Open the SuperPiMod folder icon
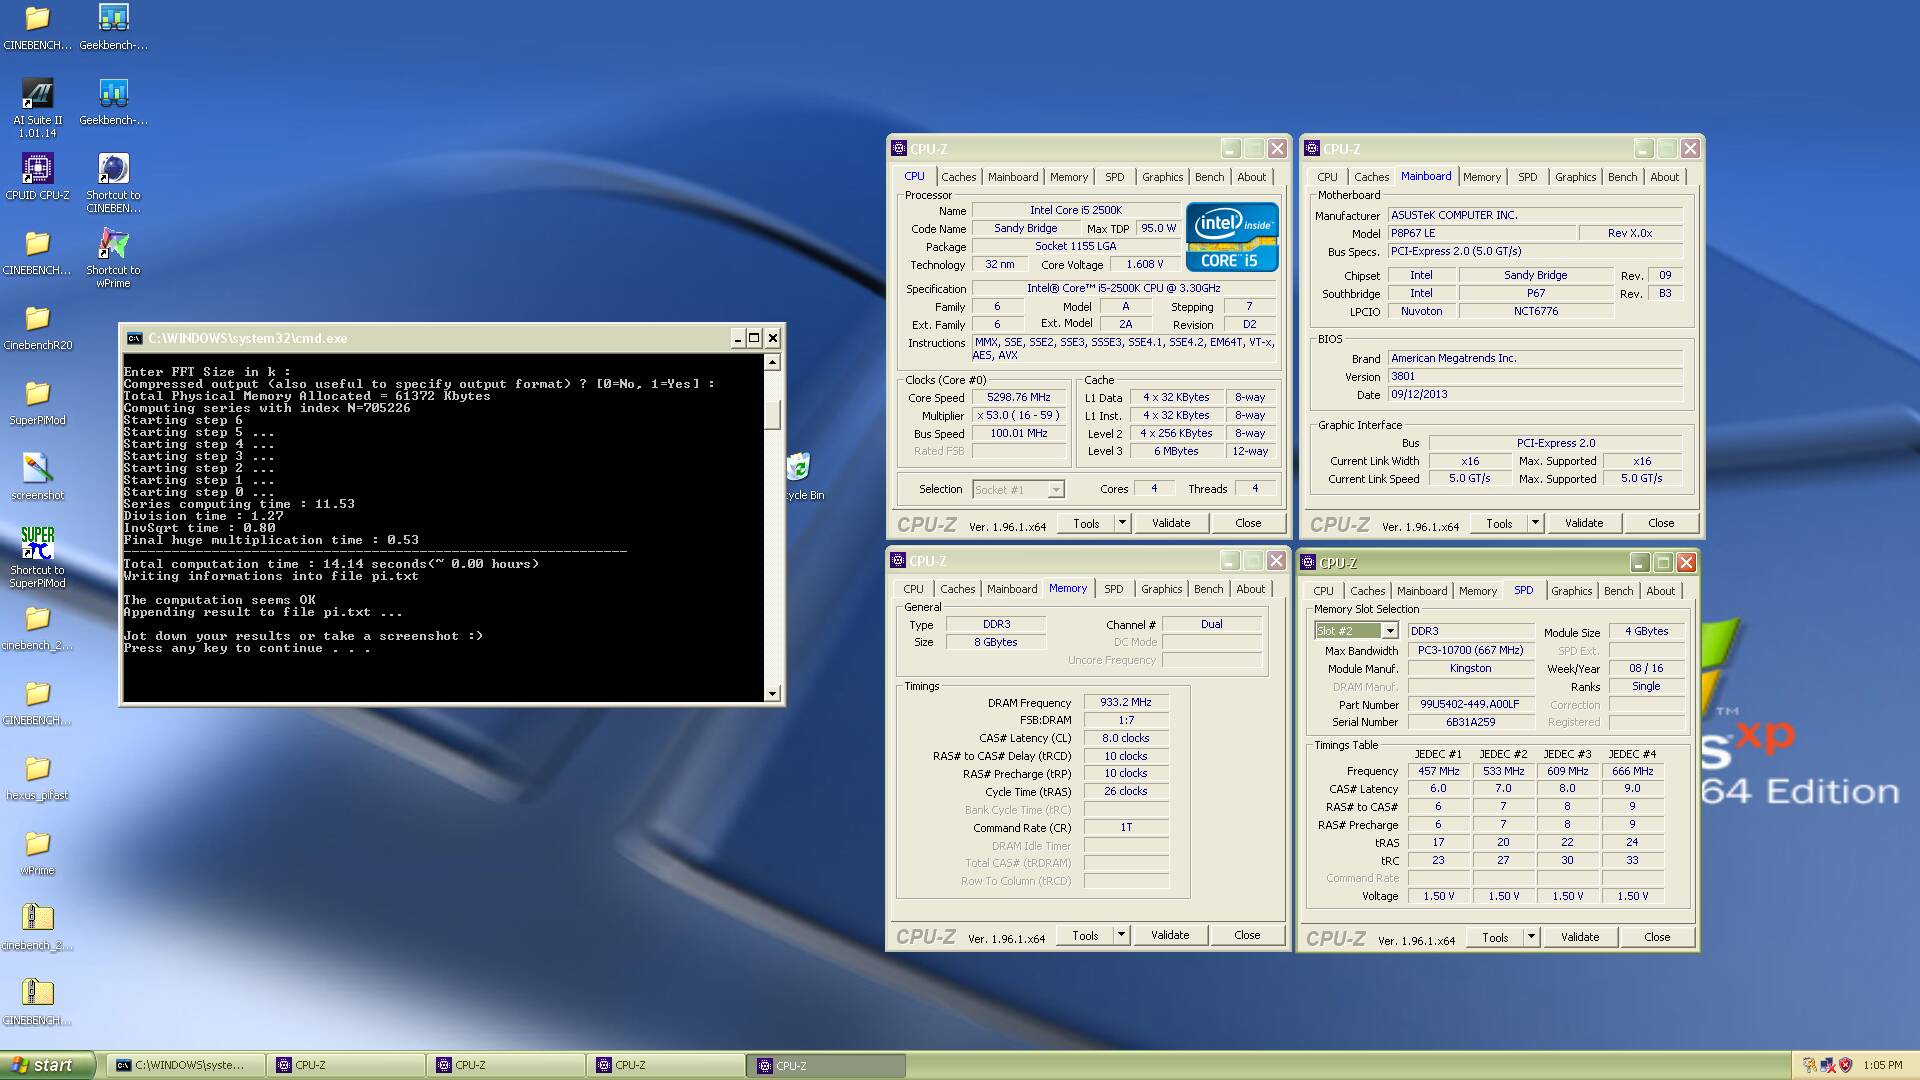 (x=37, y=403)
